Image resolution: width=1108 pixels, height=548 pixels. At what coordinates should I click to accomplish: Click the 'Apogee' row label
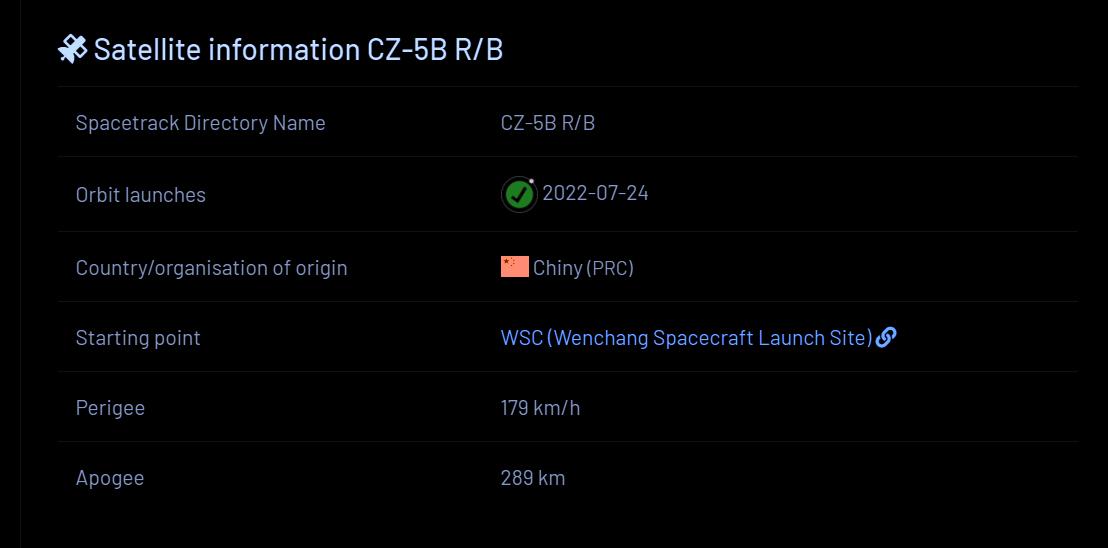109,478
